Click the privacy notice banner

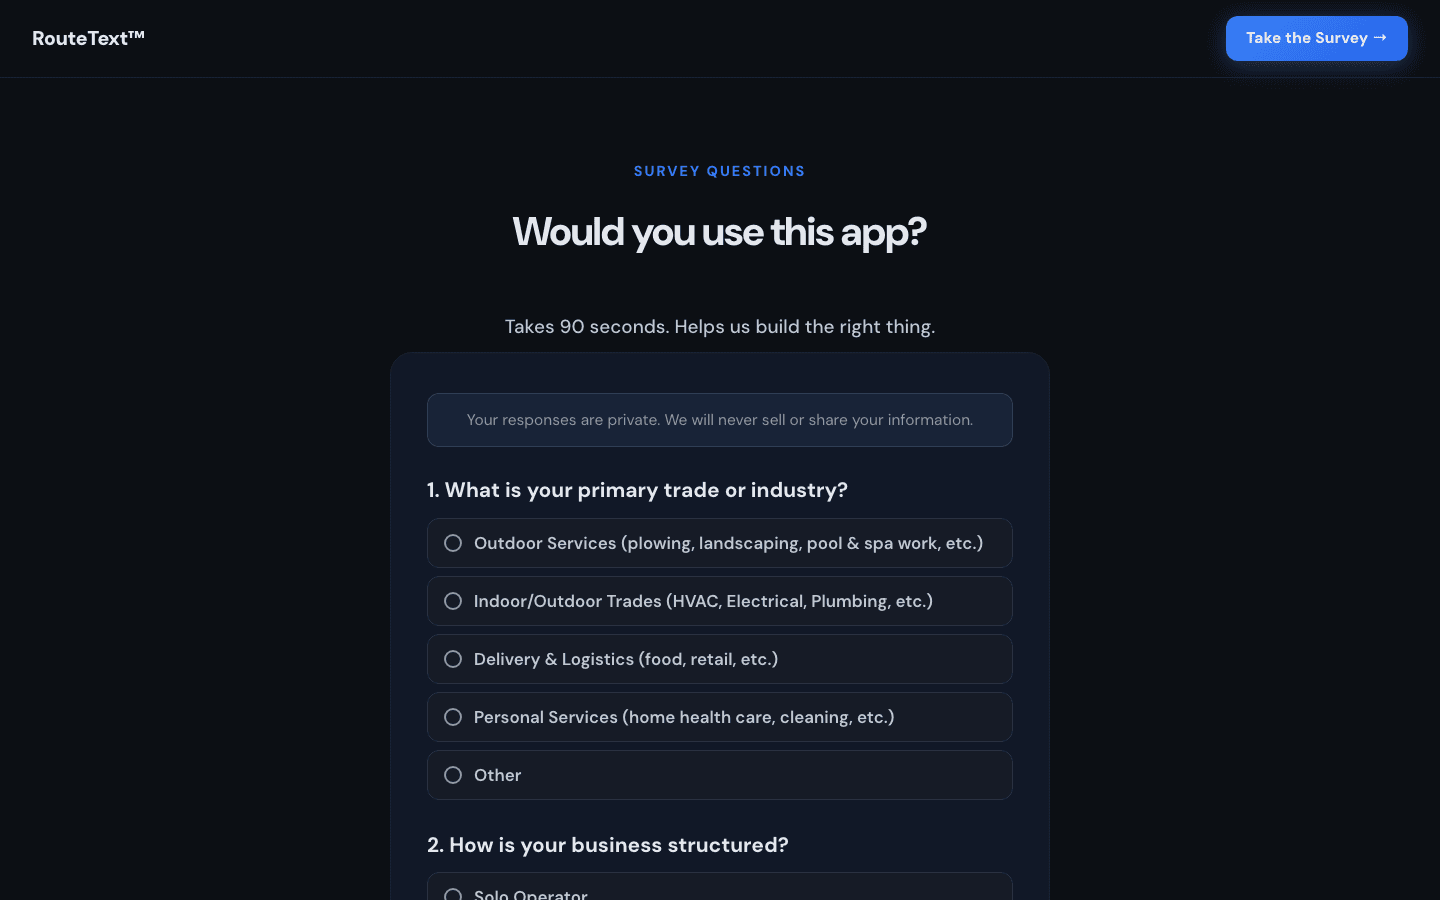719,420
